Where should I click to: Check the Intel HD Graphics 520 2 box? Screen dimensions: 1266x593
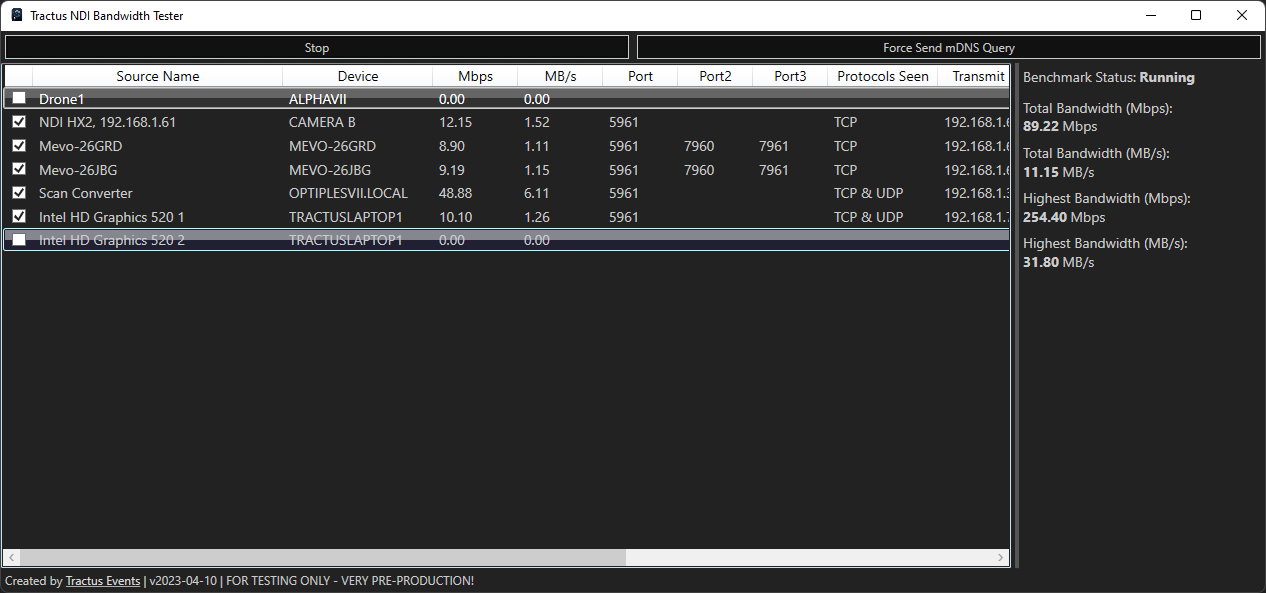point(19,240)
